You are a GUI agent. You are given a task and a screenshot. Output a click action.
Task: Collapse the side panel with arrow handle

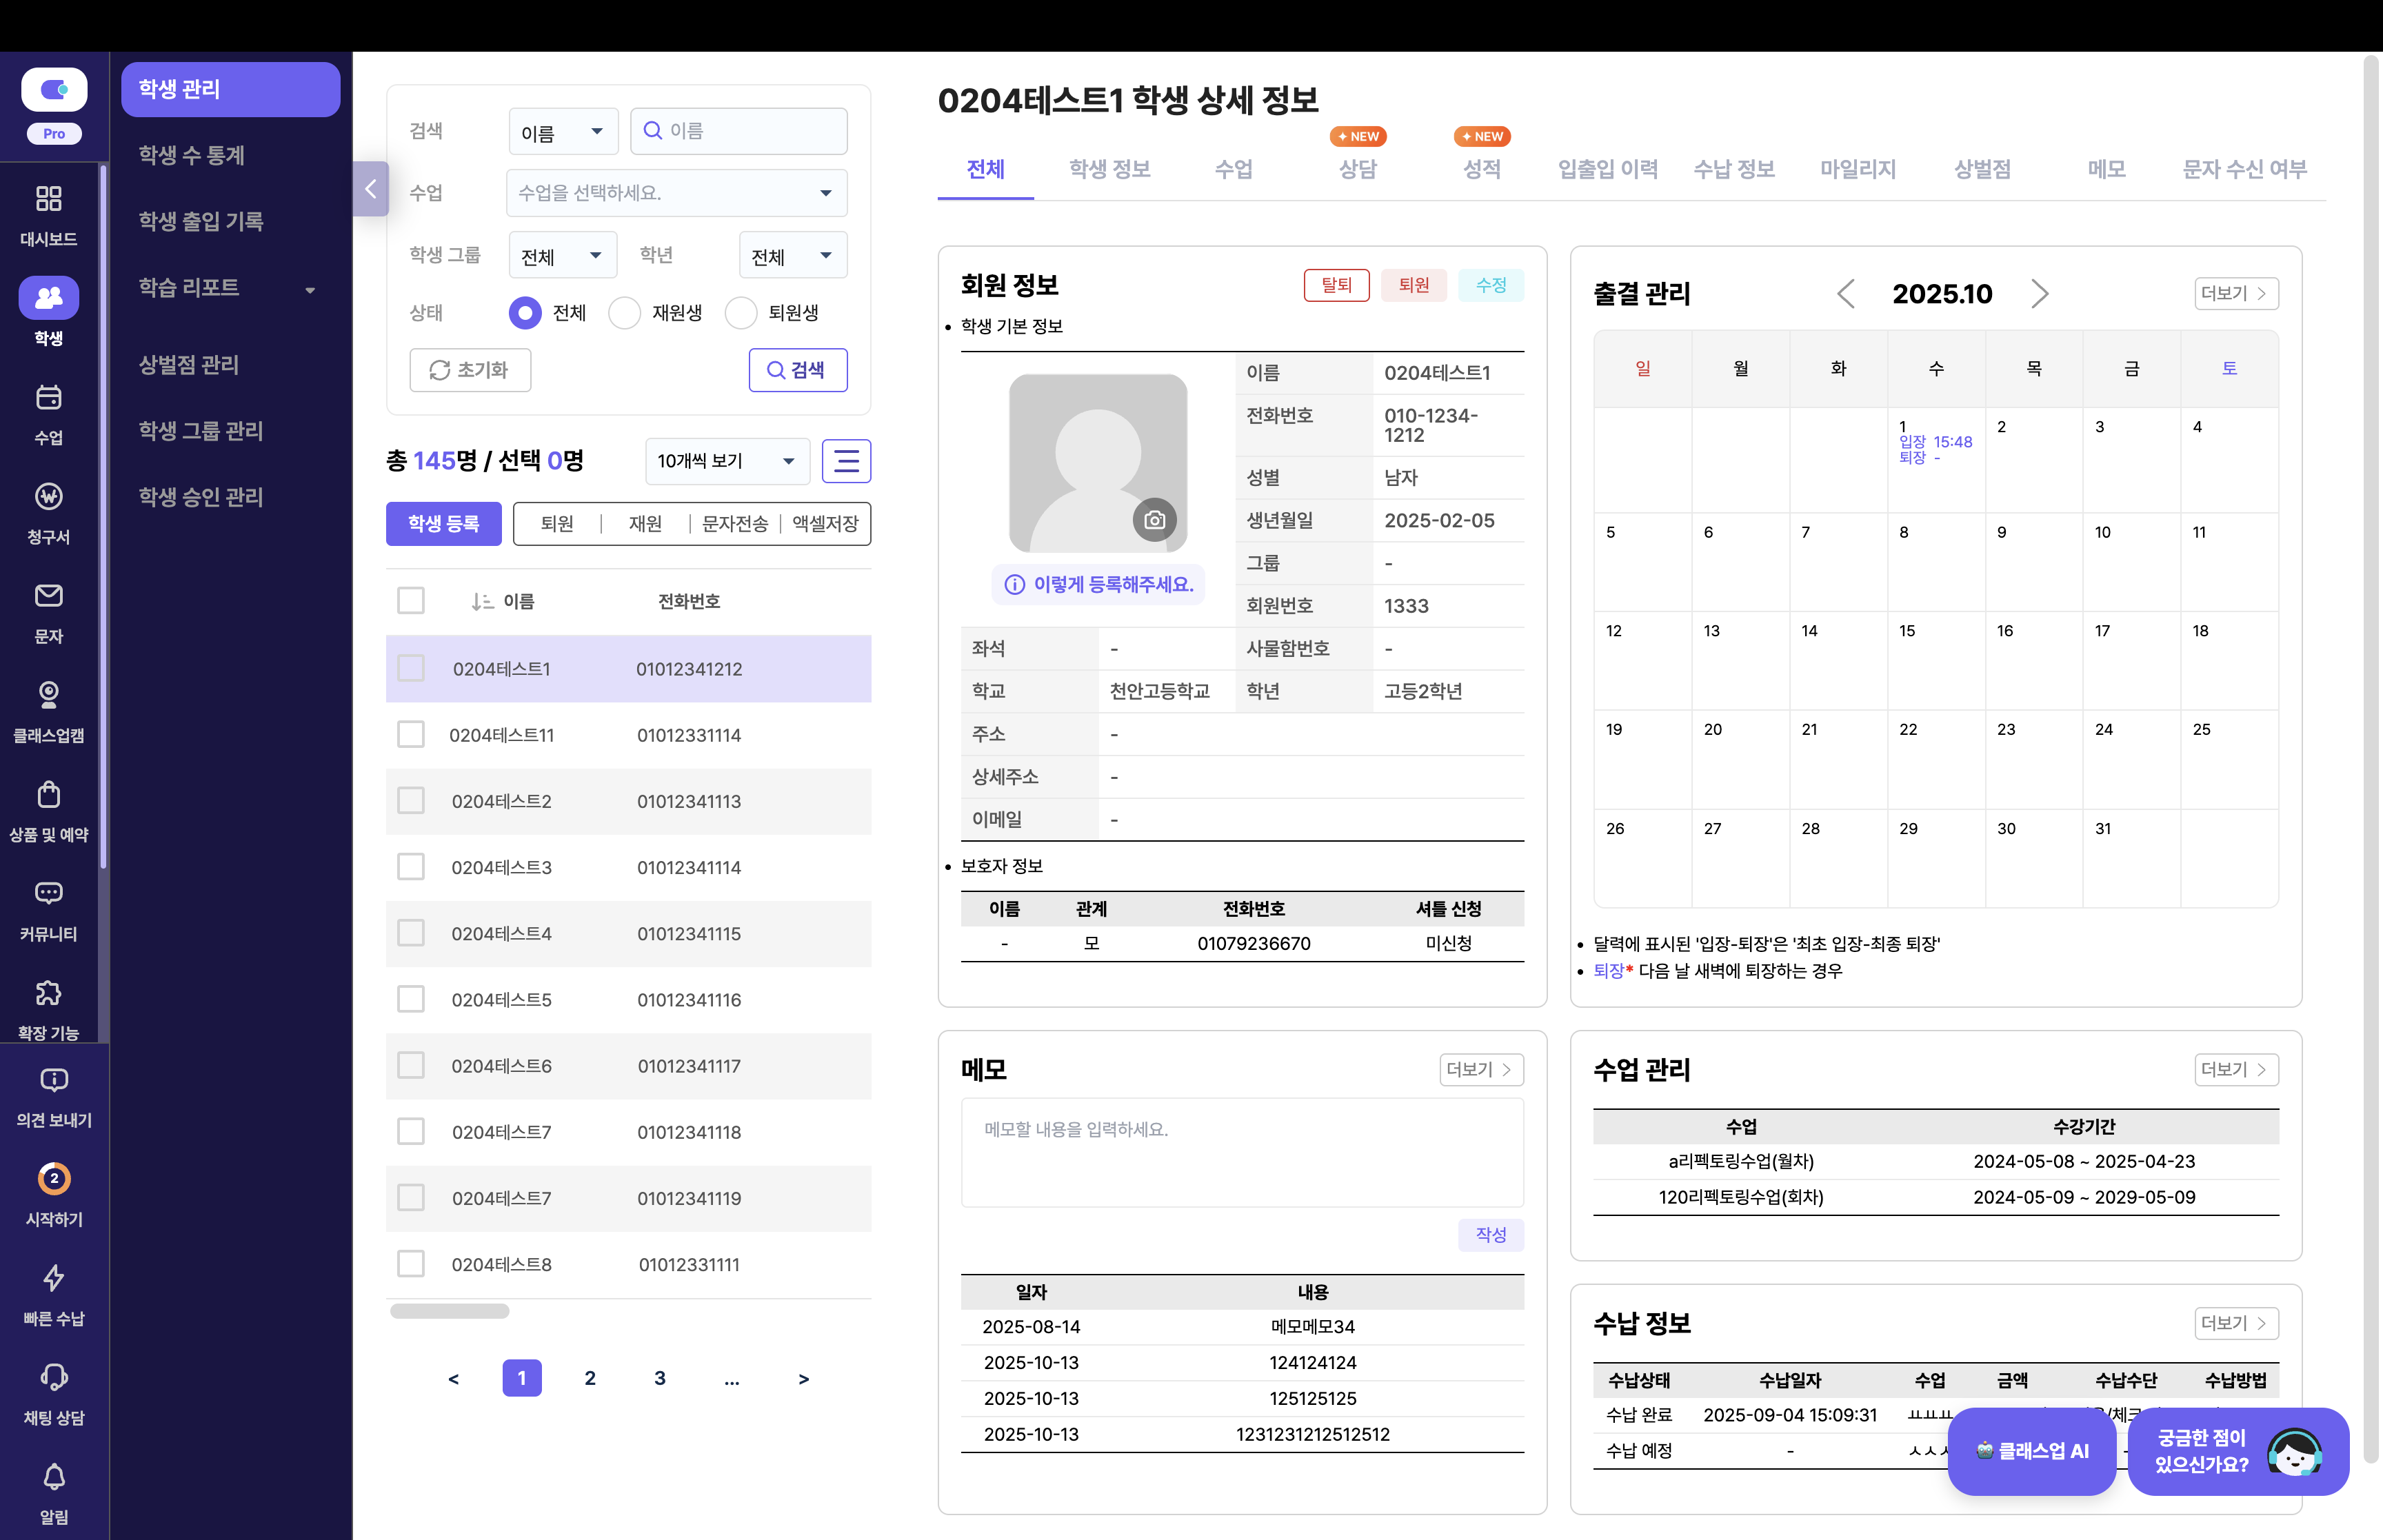click(370, 189)
